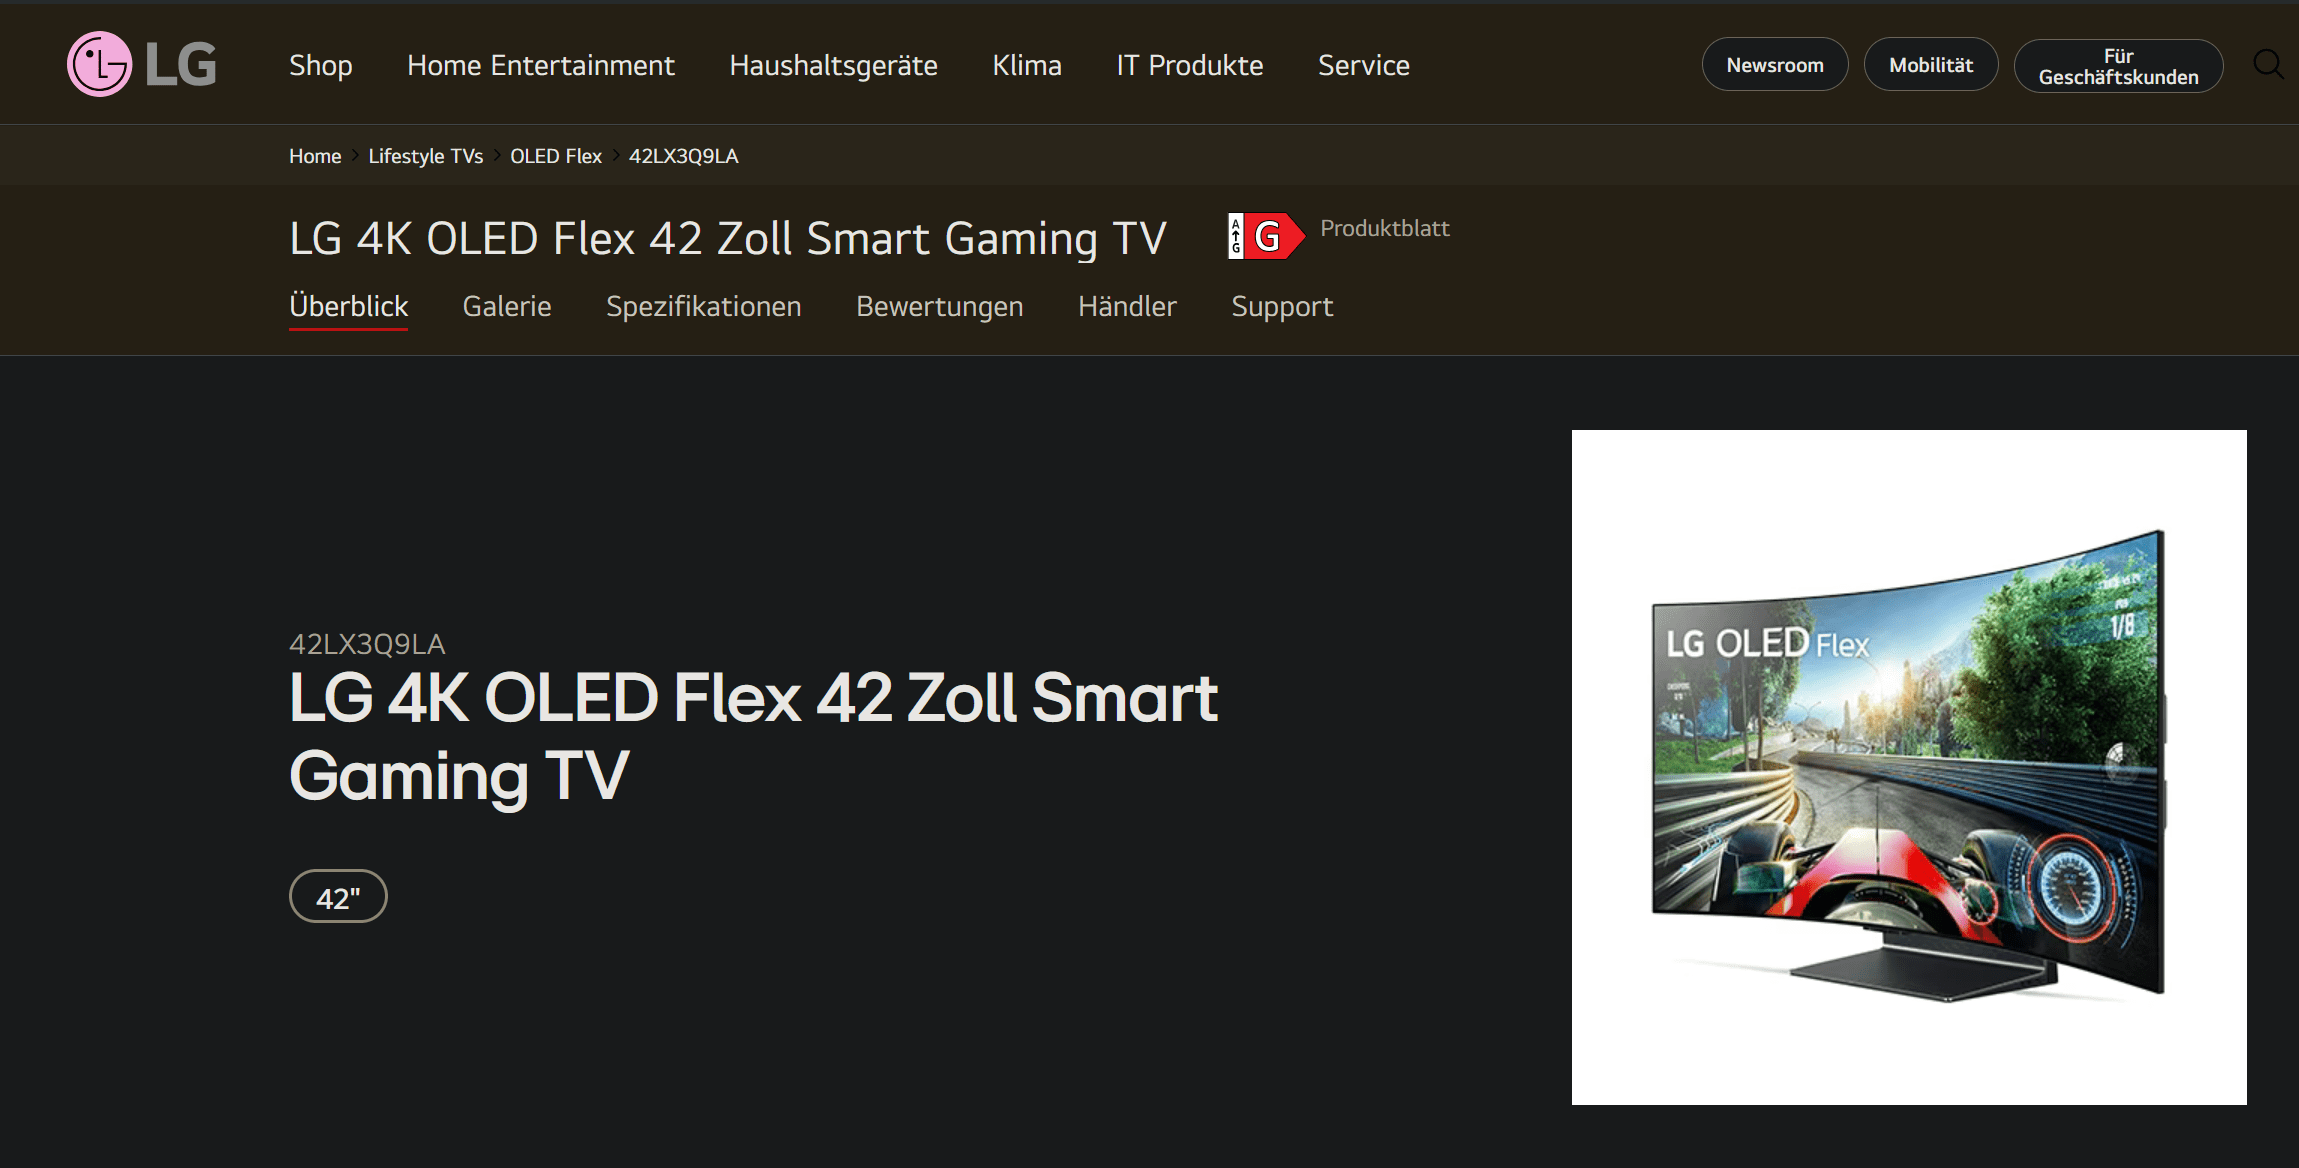Select the Überblick tab
This screenshot has height=1168, width=2299.
[348, 306]
